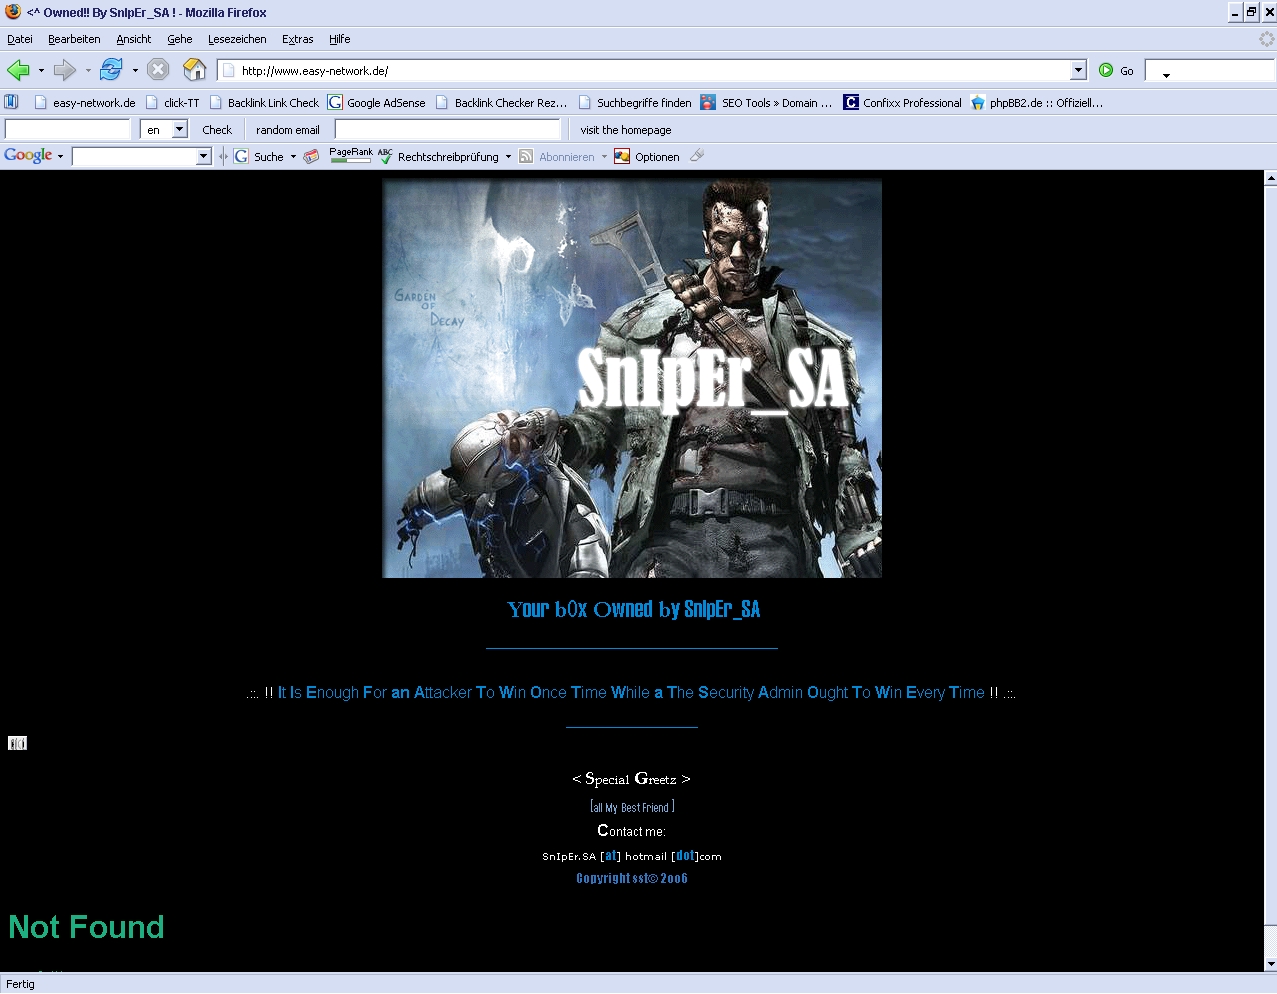Open the 'en' language dropdown

[x=180, y=129]
